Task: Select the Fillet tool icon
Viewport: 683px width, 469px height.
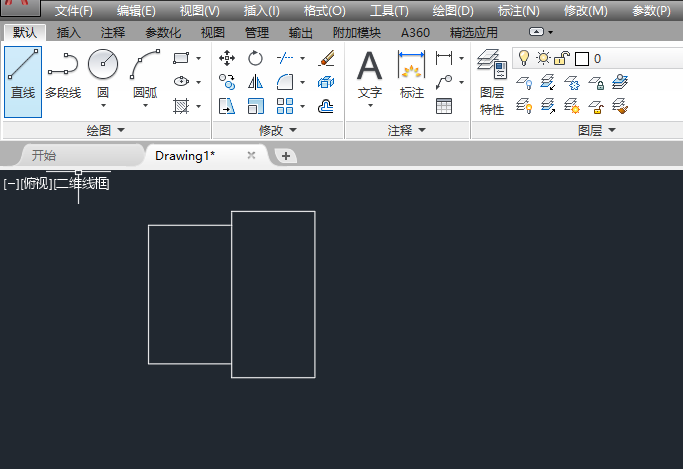Action: [x=285, y=82]
